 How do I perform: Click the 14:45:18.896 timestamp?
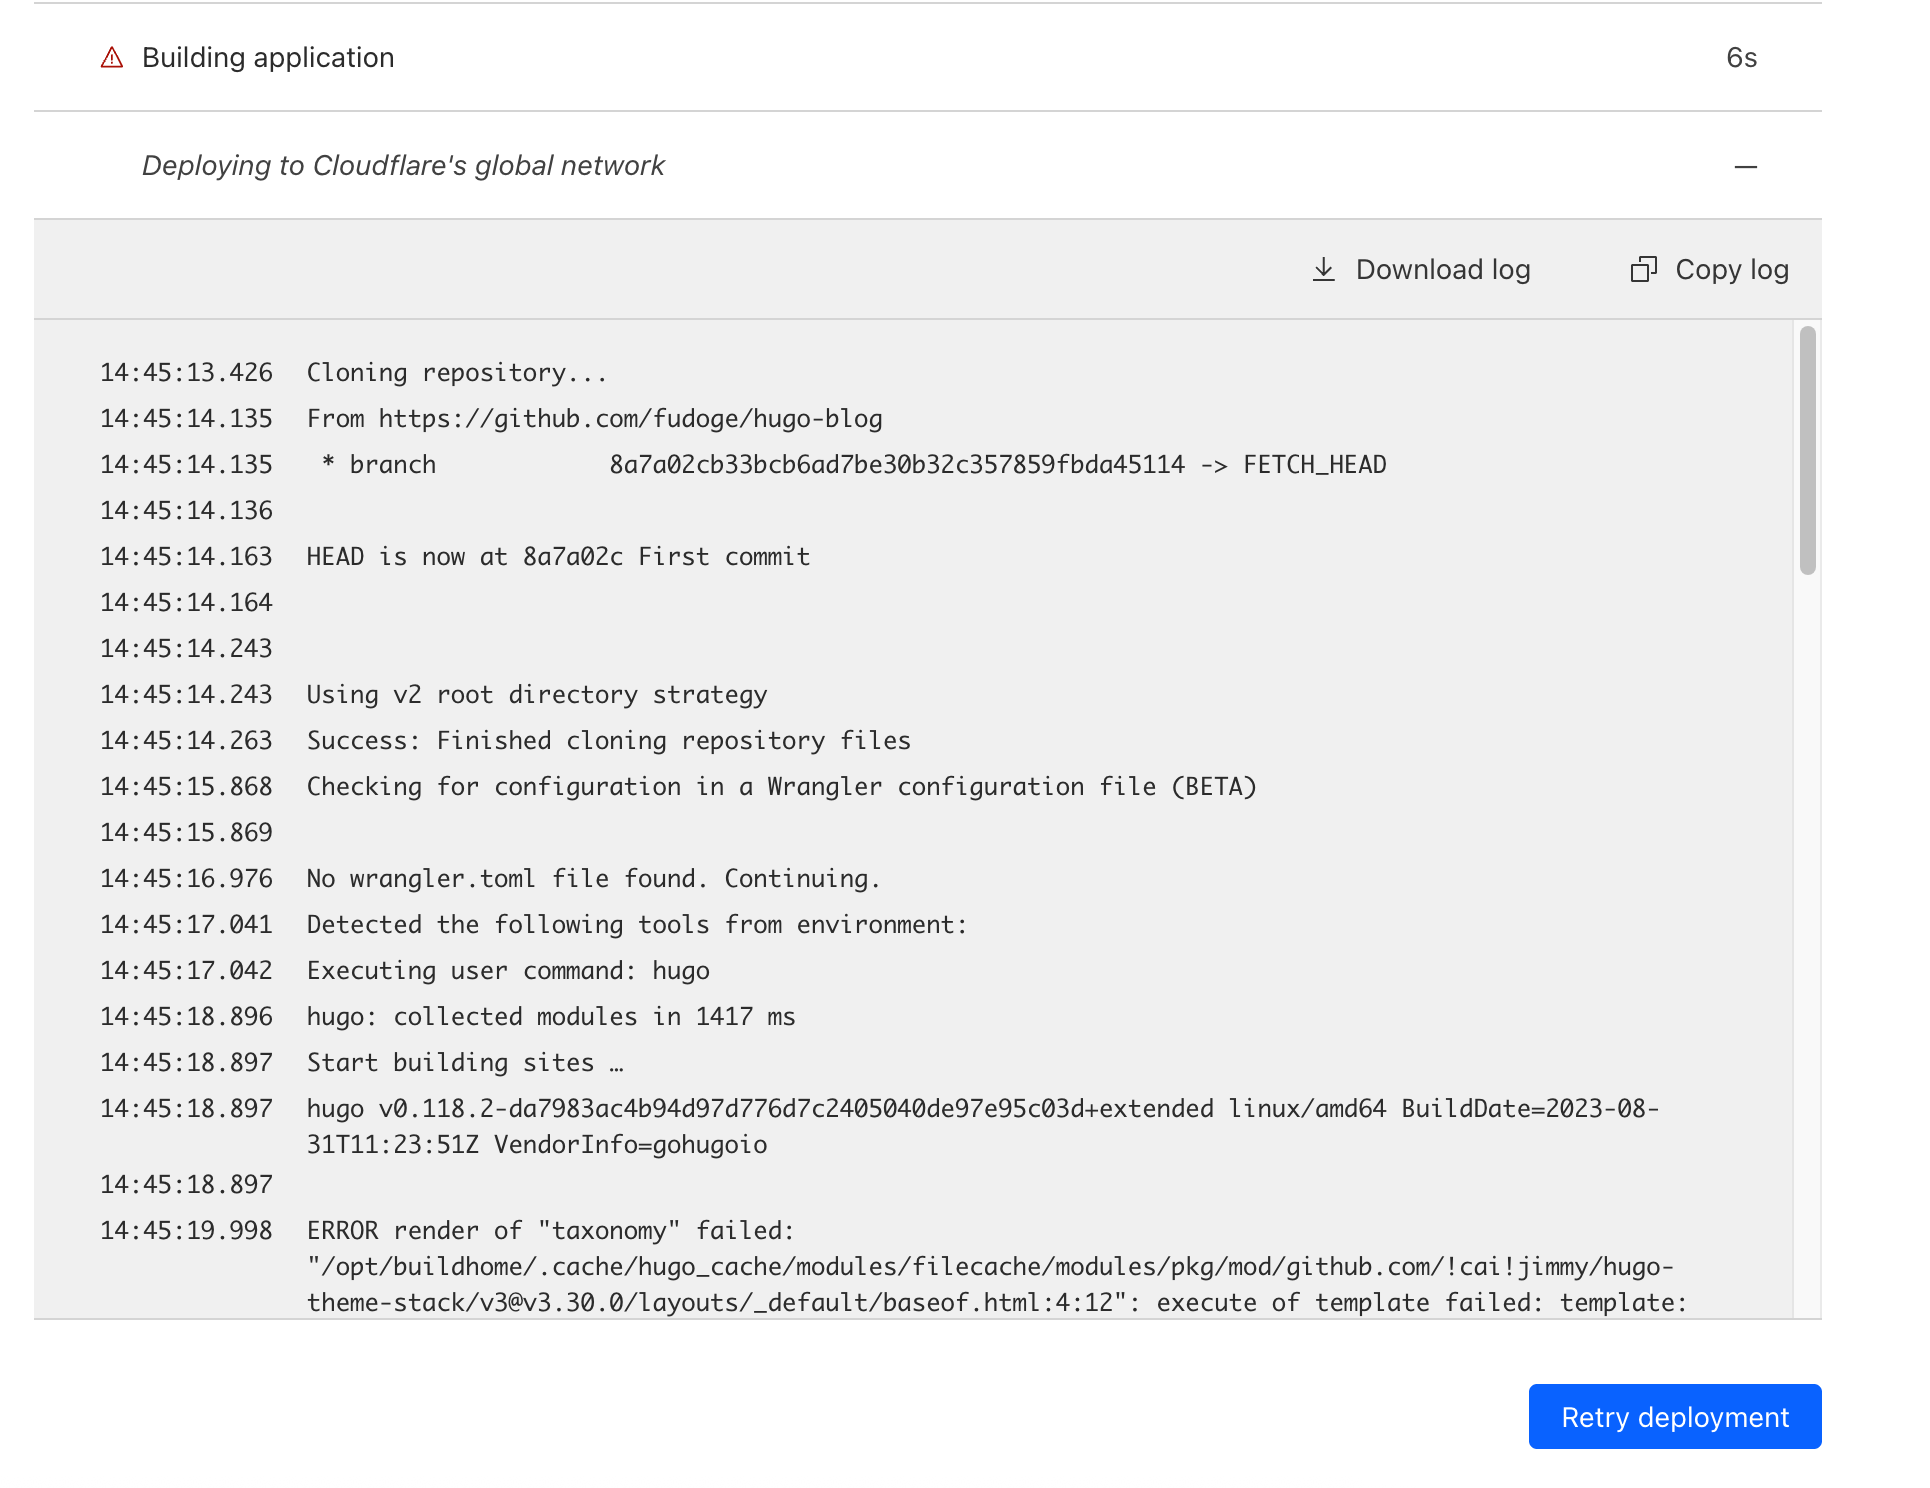click(x=186, y=1017)
